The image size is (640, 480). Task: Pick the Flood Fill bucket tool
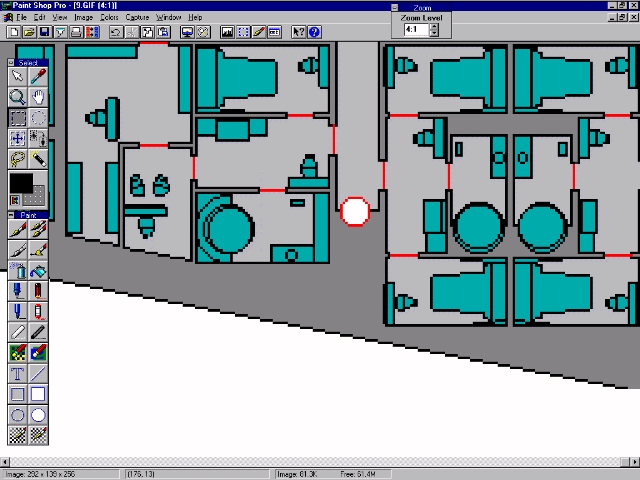pos(38,271)
